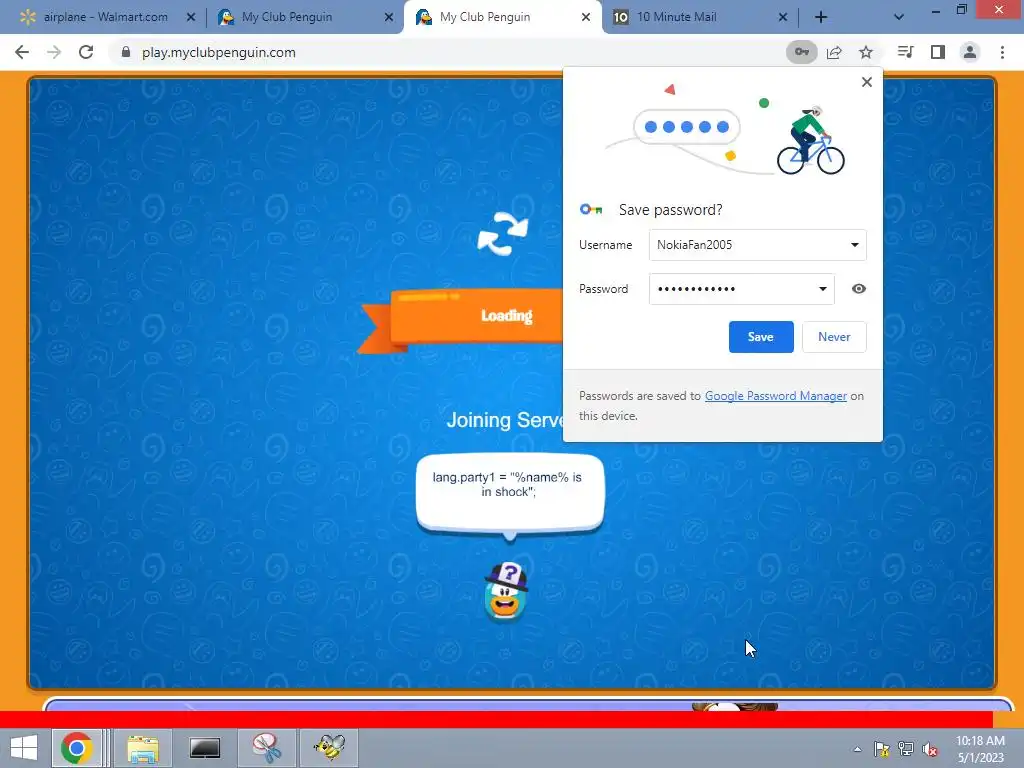Click the browser forward arrow
This screenshot has height=768, width=1024.
point(54,52)
